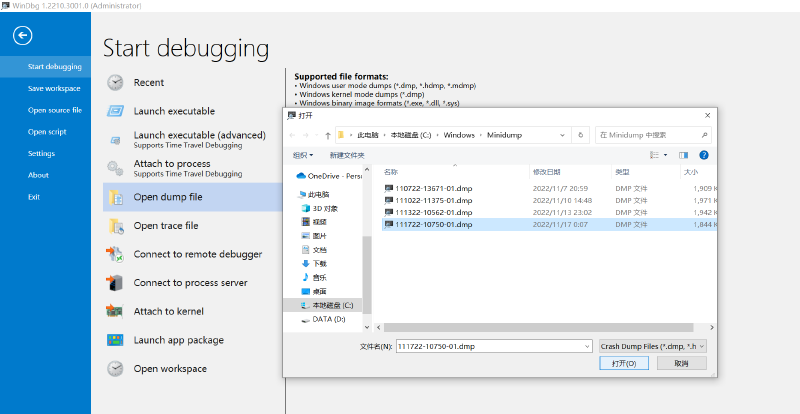Open recent locations dropdown in dialog

tap(317, 135)
